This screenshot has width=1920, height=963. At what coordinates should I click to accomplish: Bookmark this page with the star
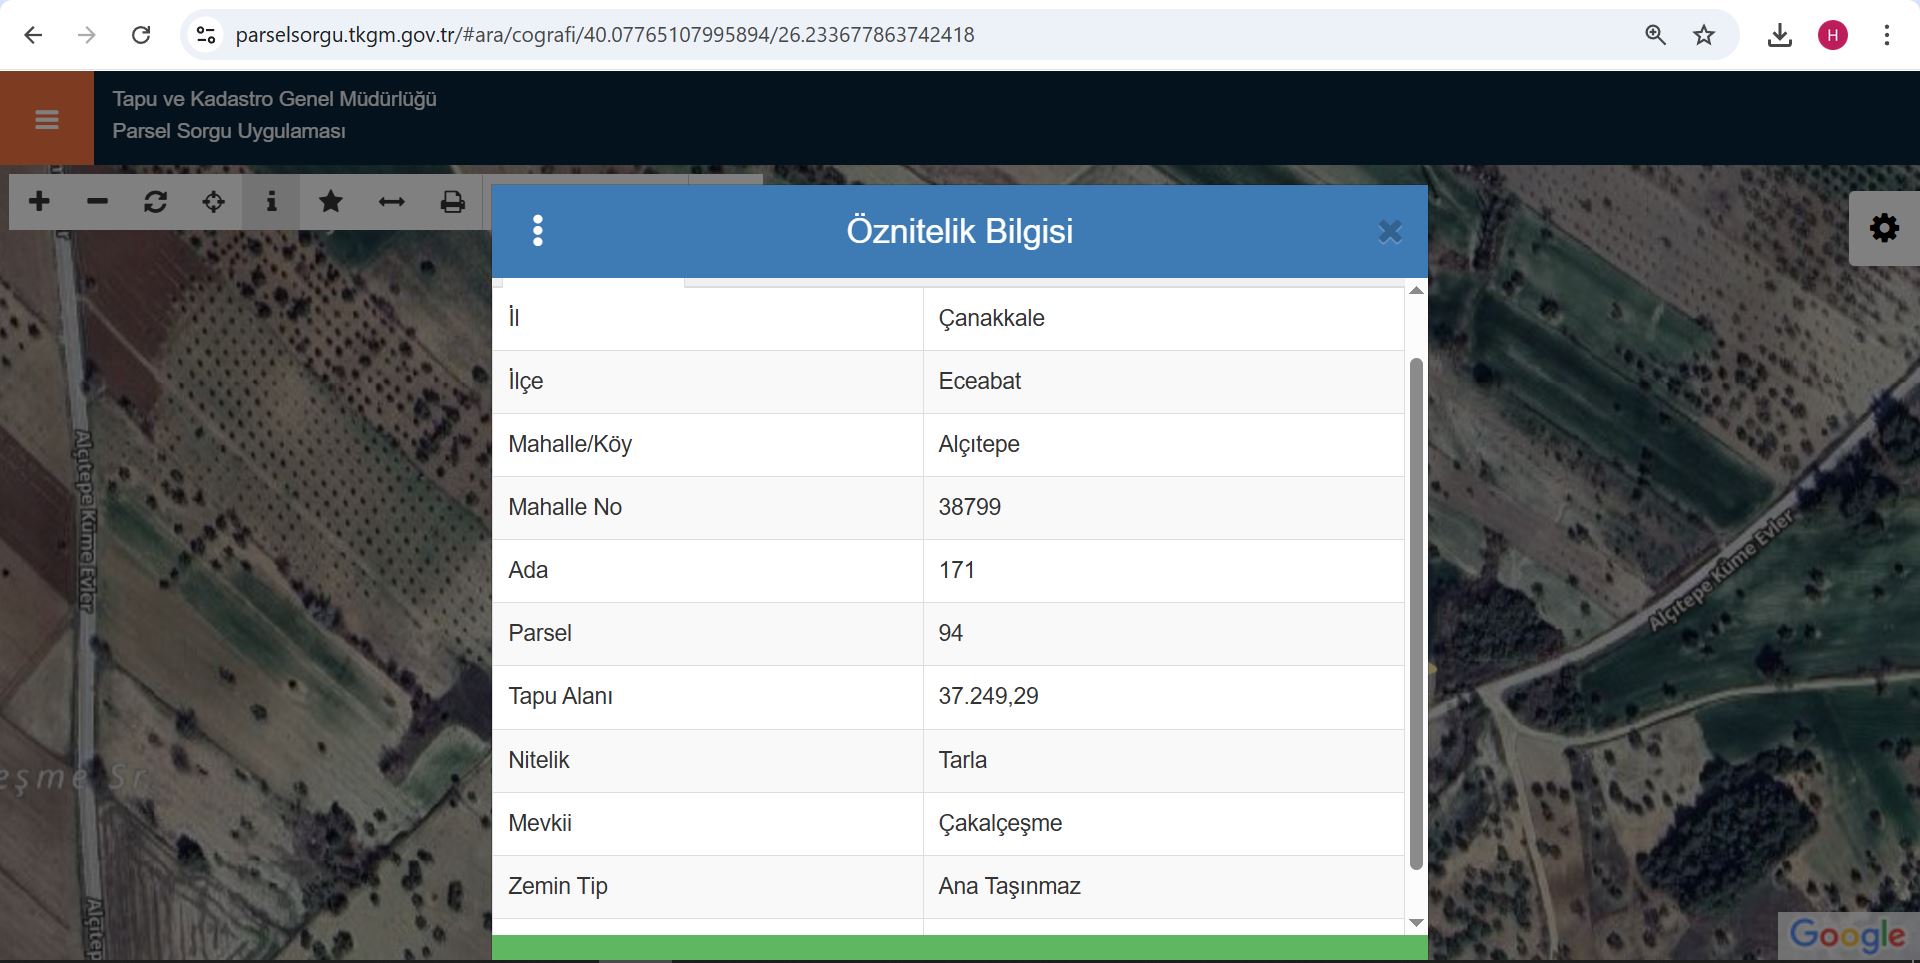[1704, 35]
